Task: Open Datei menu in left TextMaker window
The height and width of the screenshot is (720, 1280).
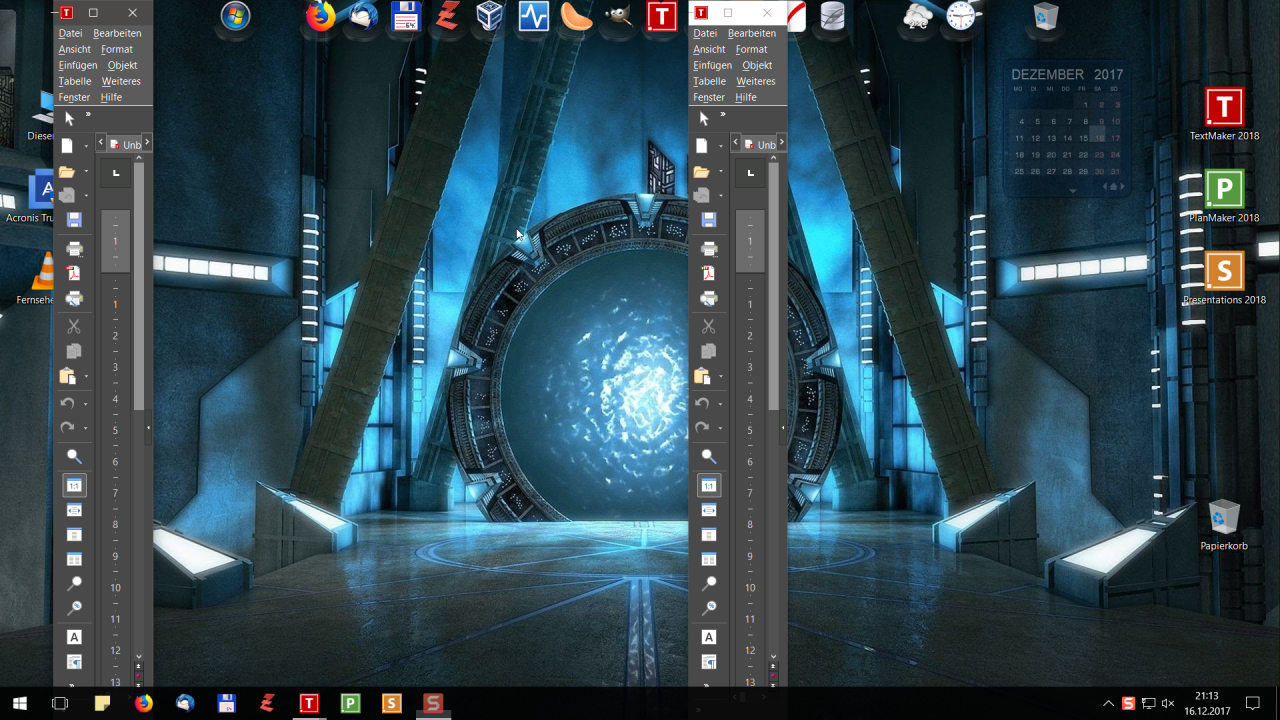Action: point(71,33)
